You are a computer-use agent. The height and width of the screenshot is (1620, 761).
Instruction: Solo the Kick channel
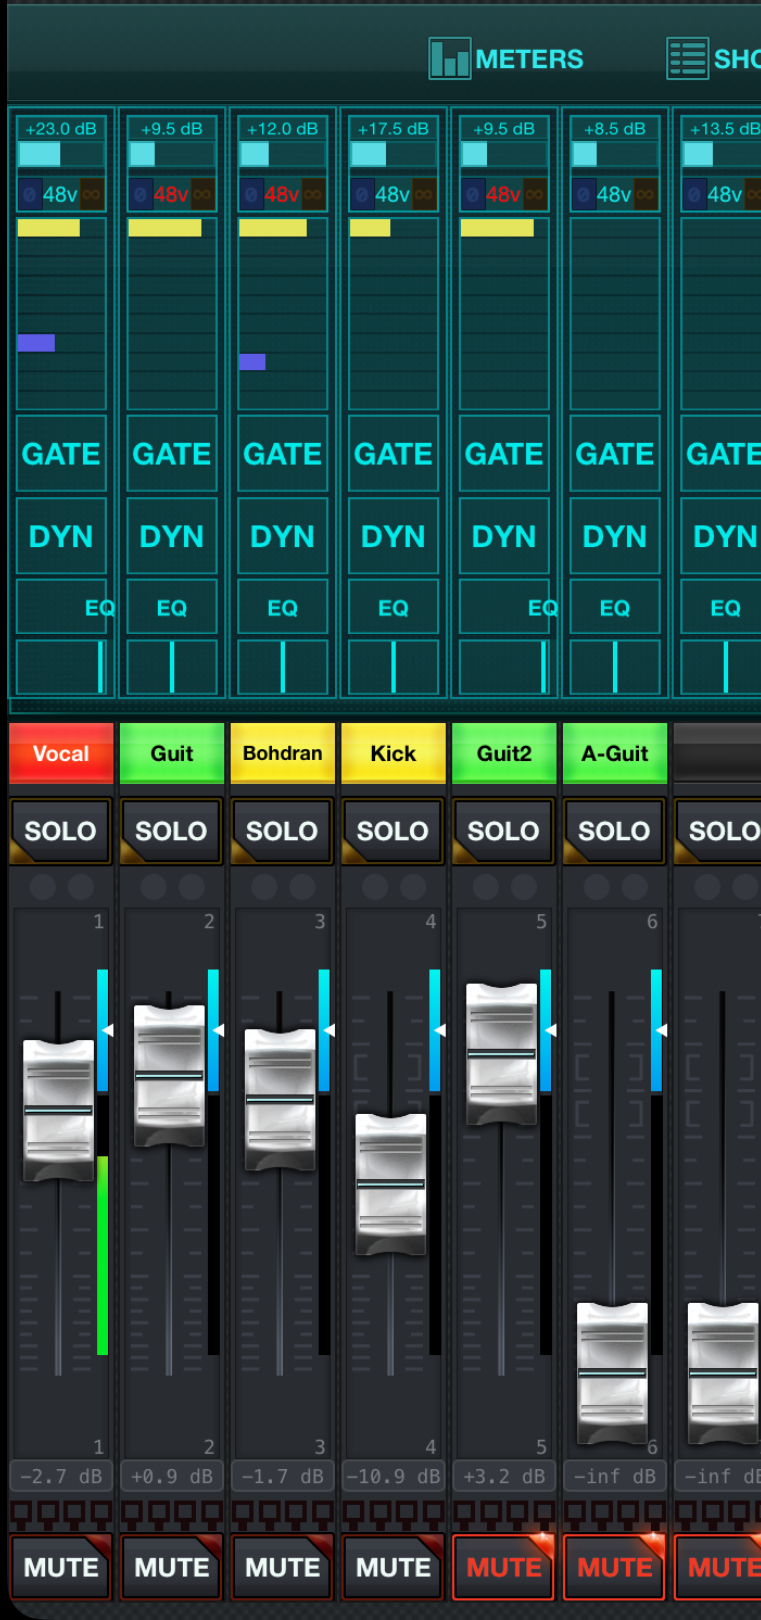pyautogui.click(x=394, y=831)
